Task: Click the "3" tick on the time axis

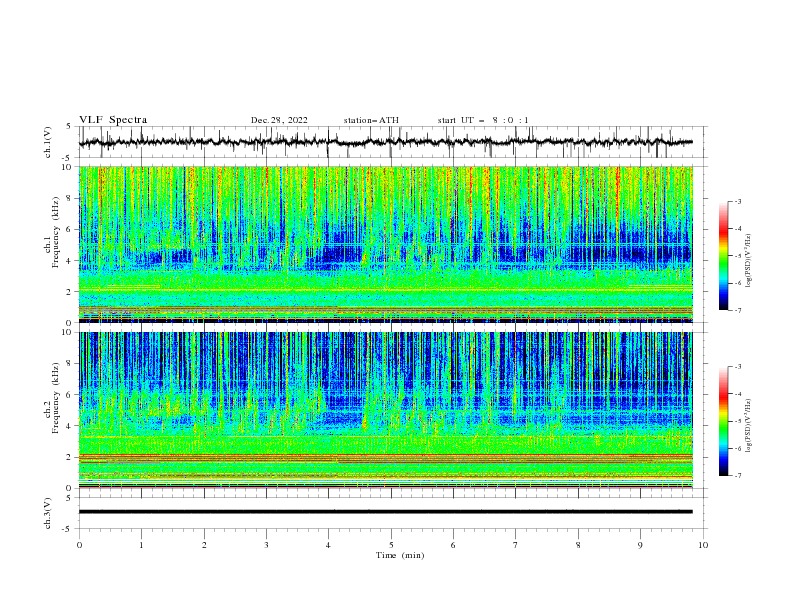Action: [266, 545]
